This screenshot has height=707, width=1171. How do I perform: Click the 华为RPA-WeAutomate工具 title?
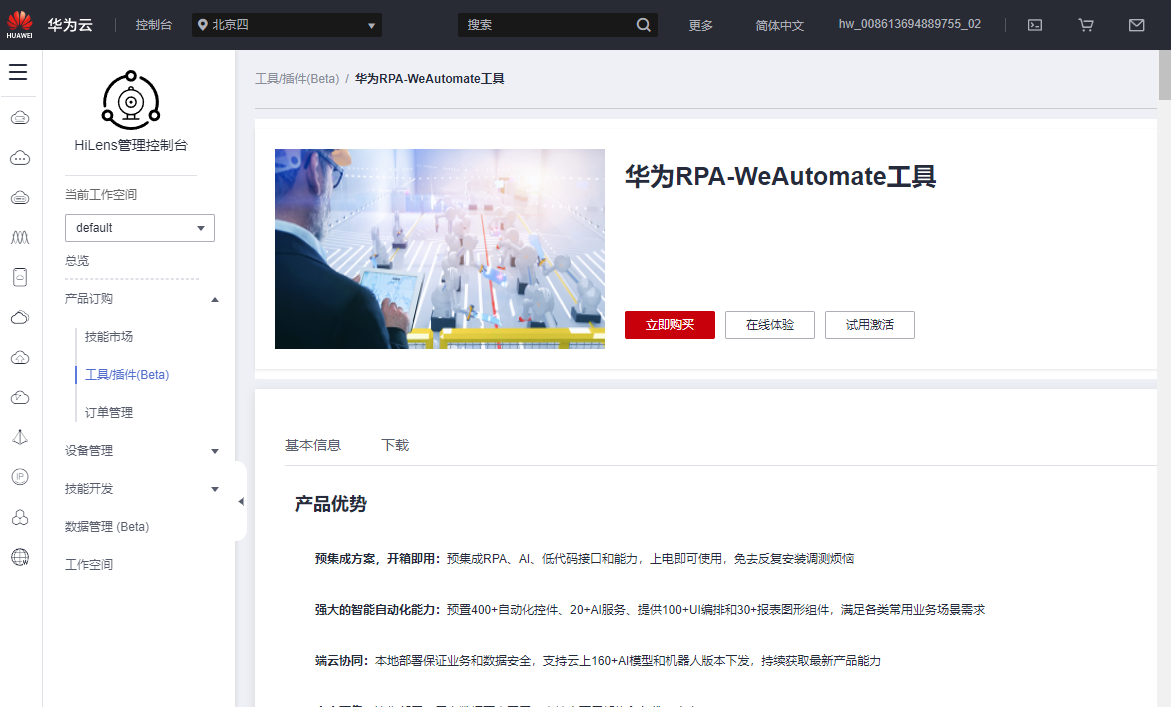(x=780, y=176)
